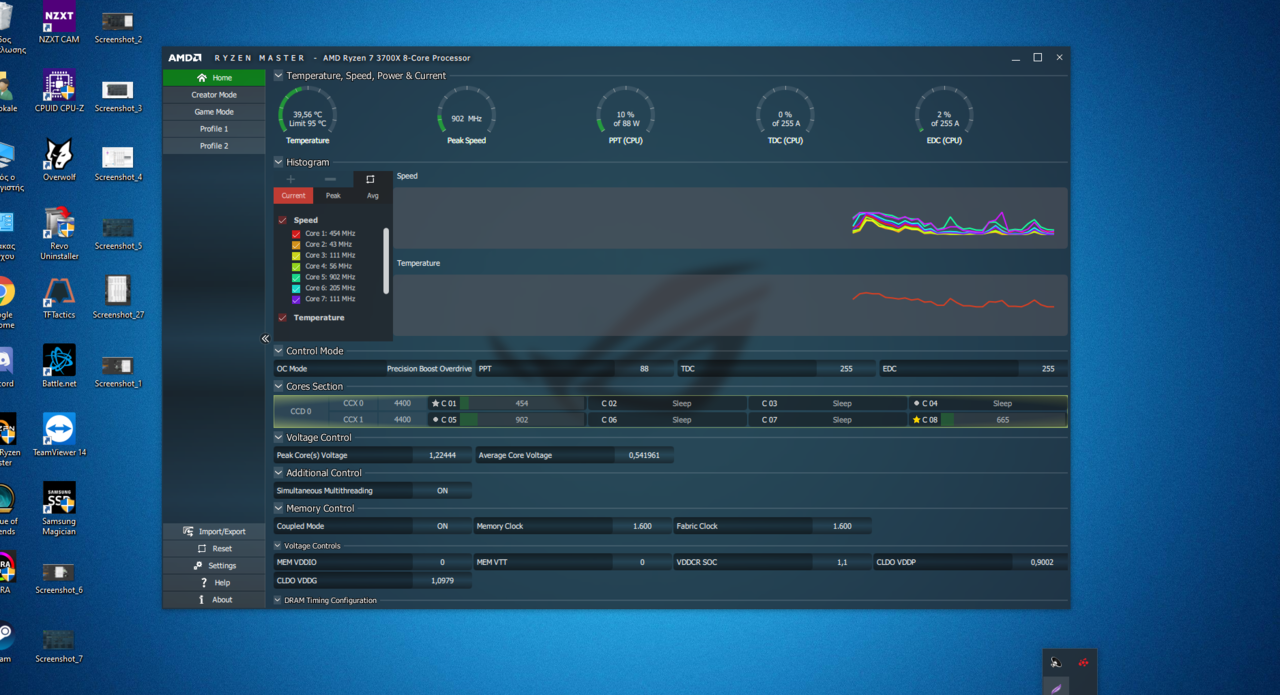1280x695 pixels.
Task: Uncheck the Core 2 orange checkbox
Action: [x=296, y=244]
